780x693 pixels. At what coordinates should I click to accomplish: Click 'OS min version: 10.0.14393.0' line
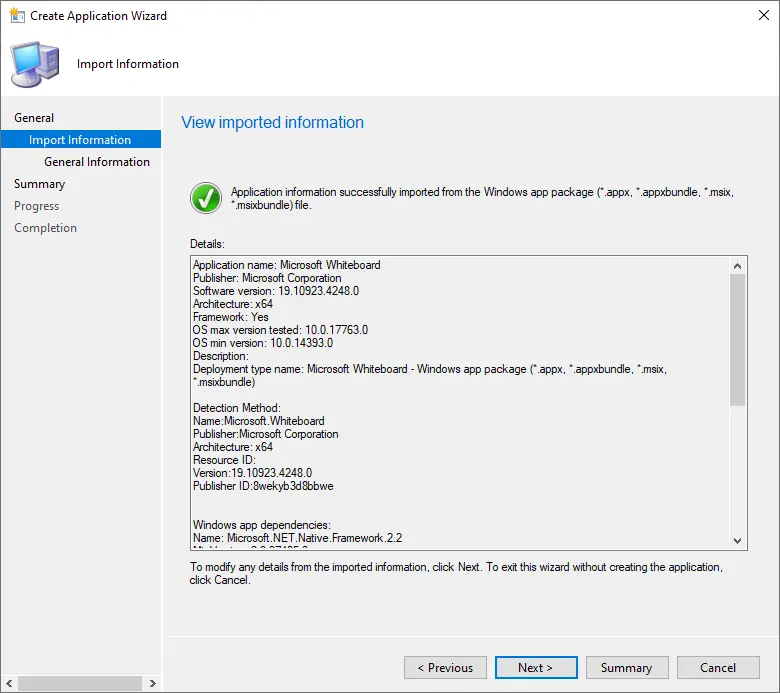click(263, 343)
